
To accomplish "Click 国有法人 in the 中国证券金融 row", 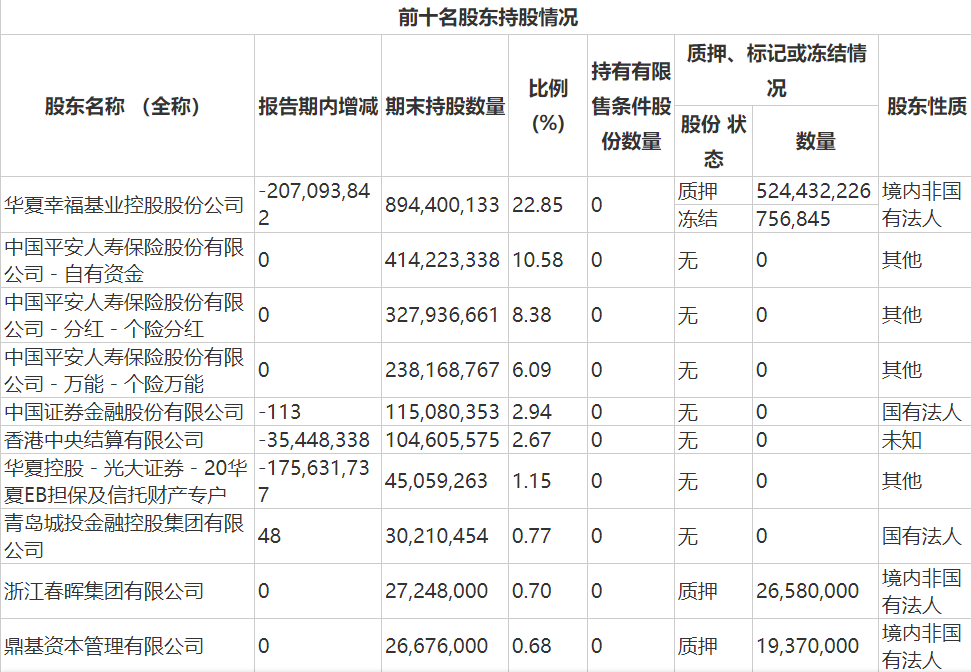I will tap(921, 412).
